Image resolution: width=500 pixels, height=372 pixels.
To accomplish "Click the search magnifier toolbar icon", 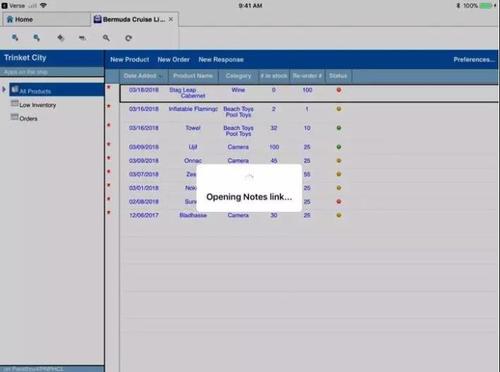I will [x=106, y=38].
